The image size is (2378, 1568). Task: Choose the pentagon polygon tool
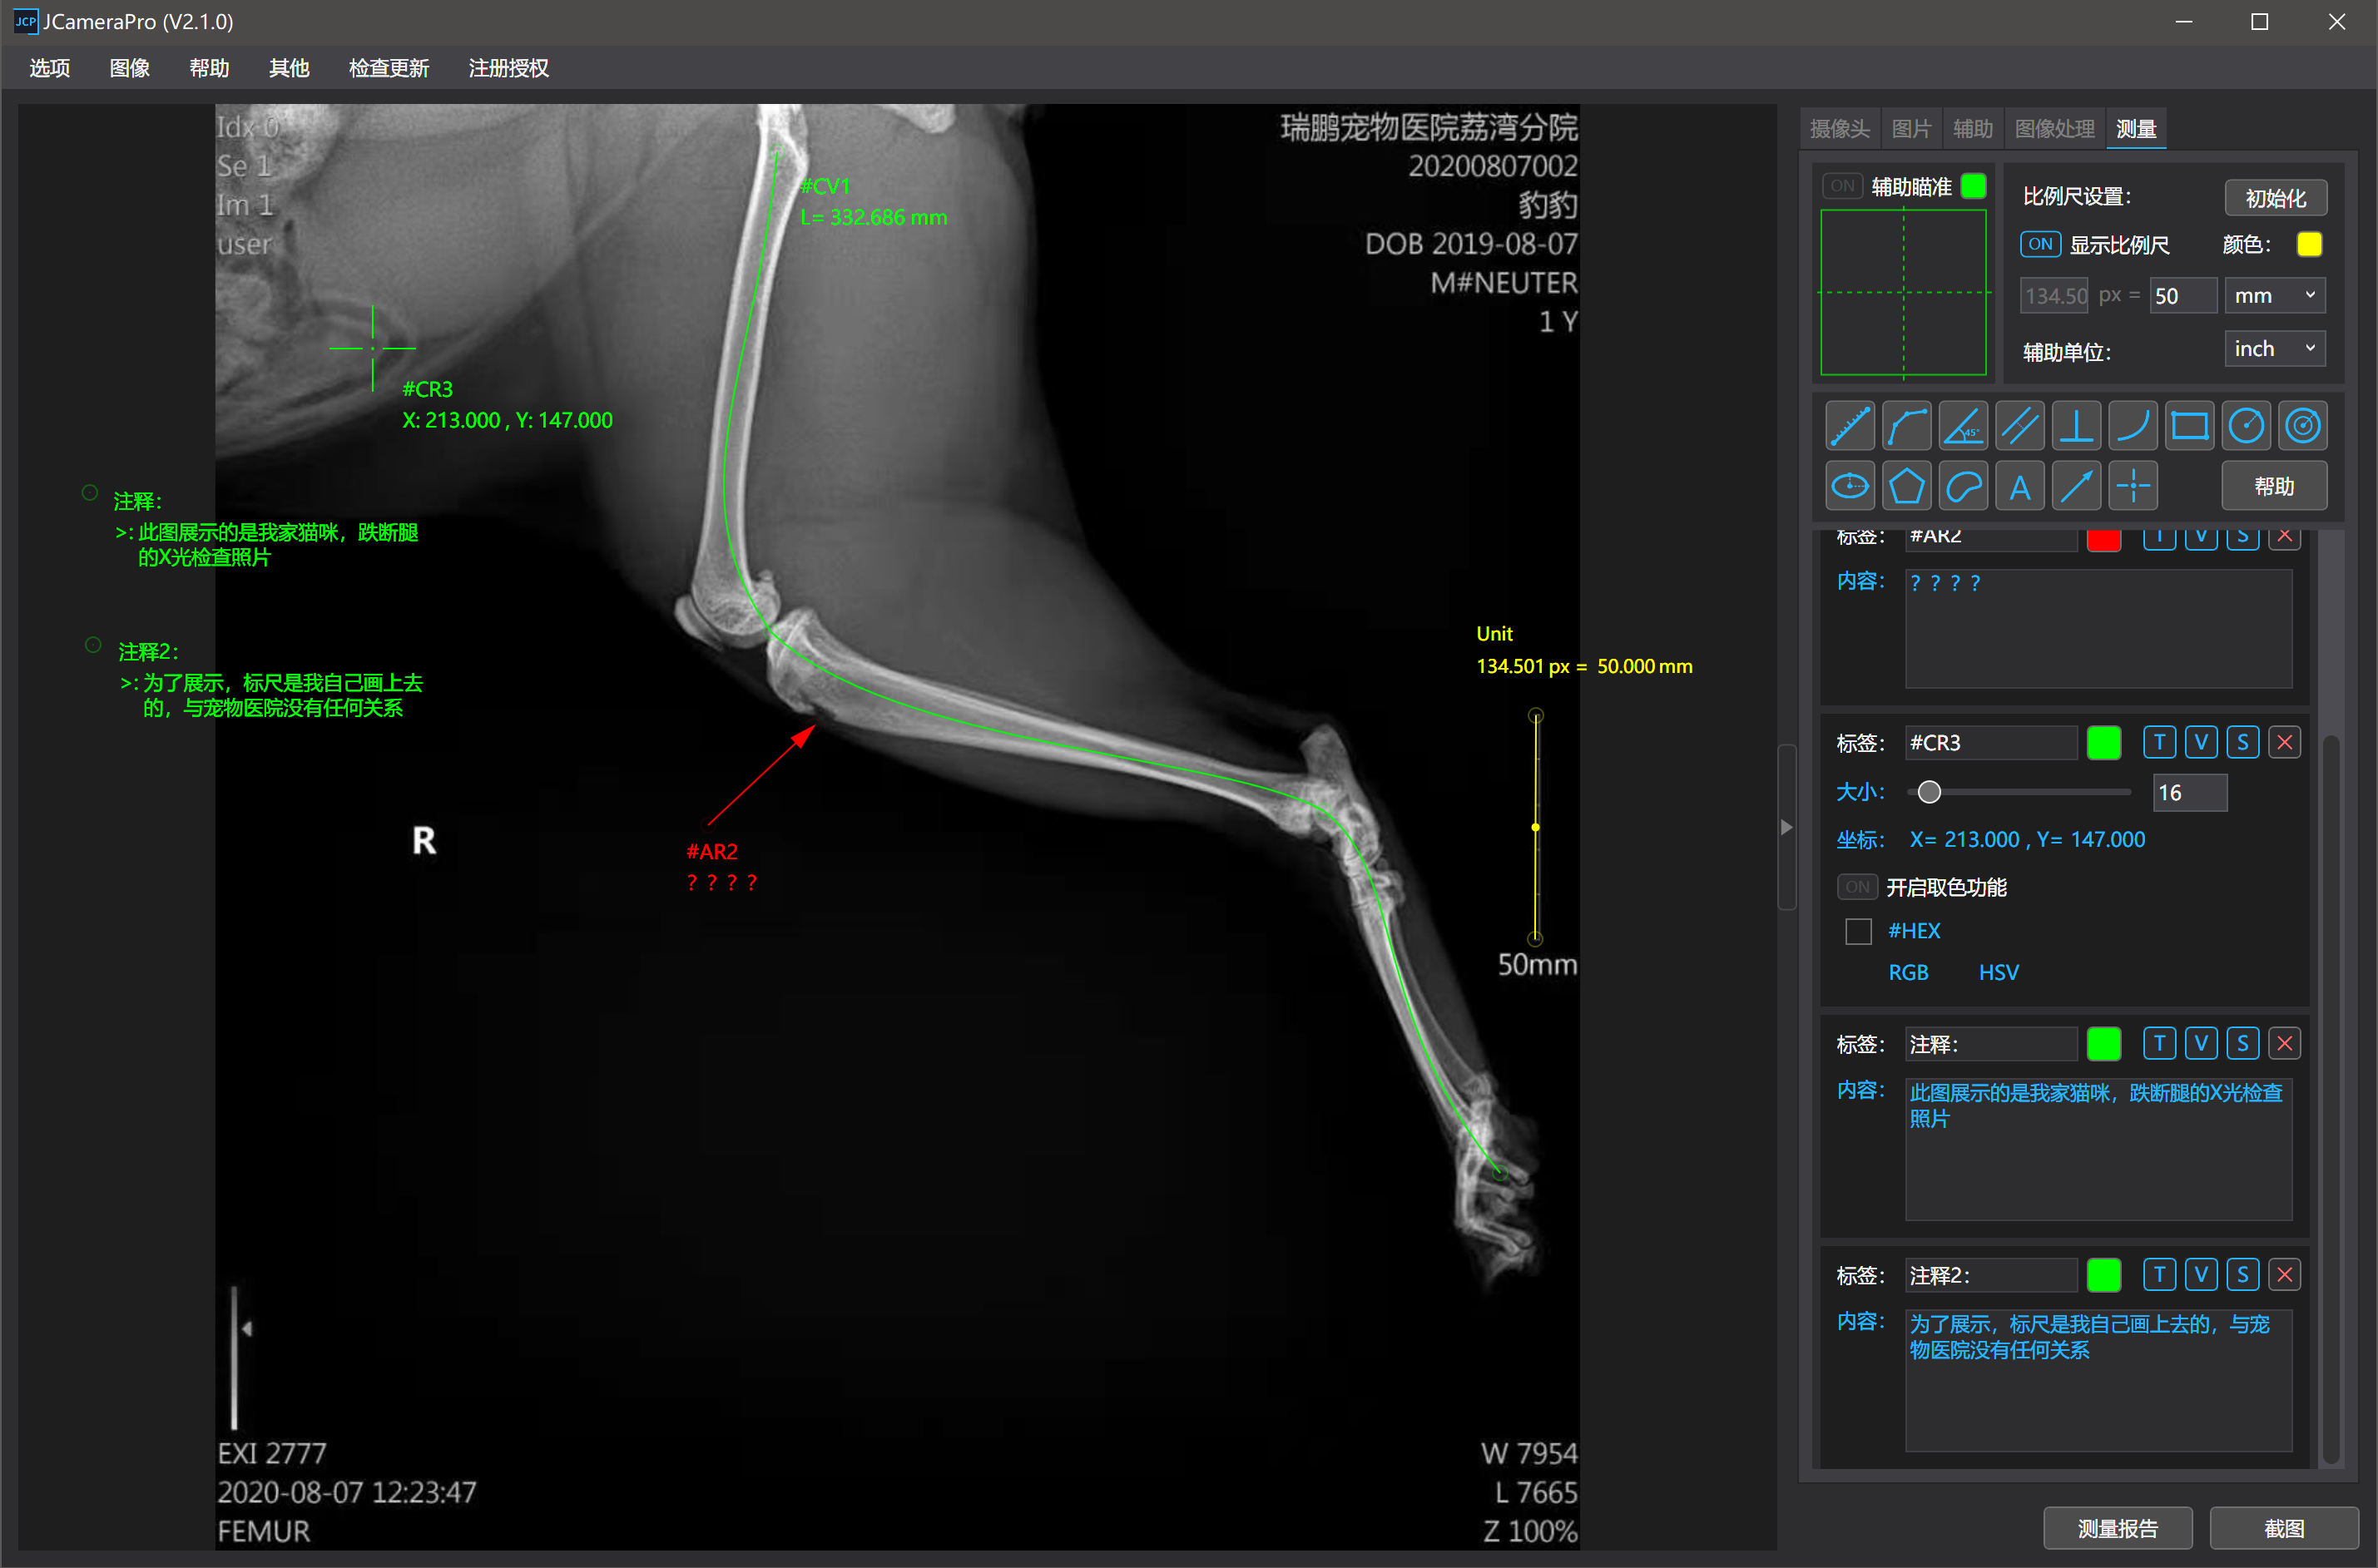(1906, 487)
